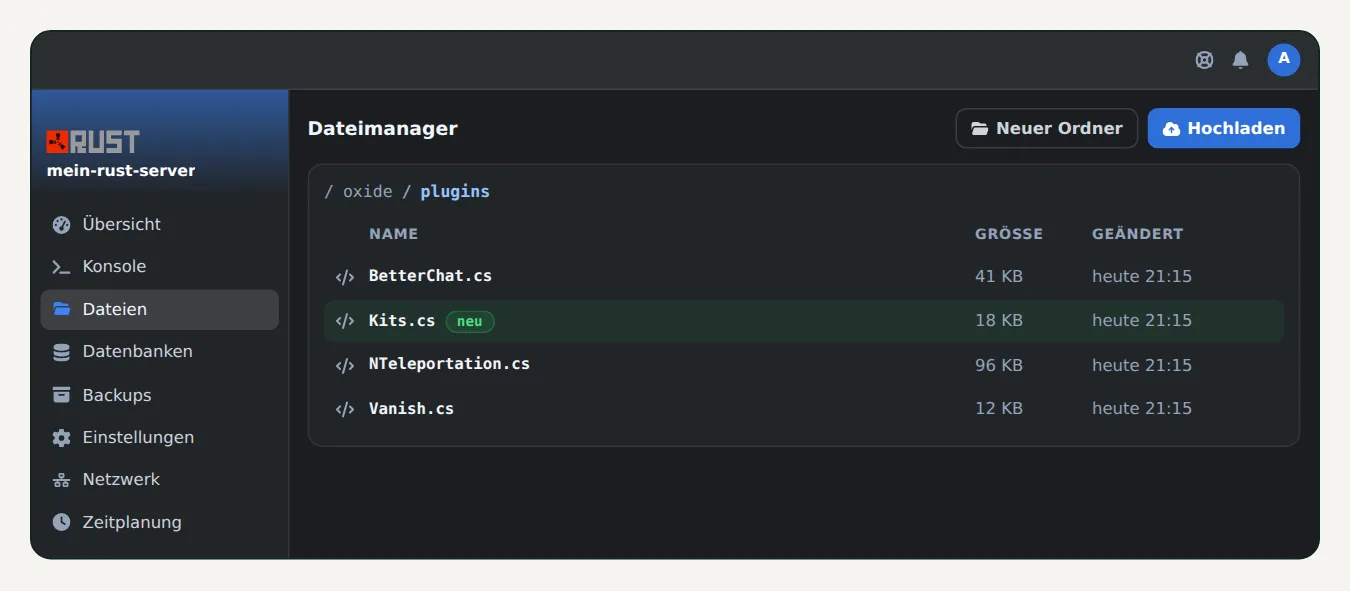Click the 41 KB size value
The height and width of the screenshot is (591, 1350).
999,276
